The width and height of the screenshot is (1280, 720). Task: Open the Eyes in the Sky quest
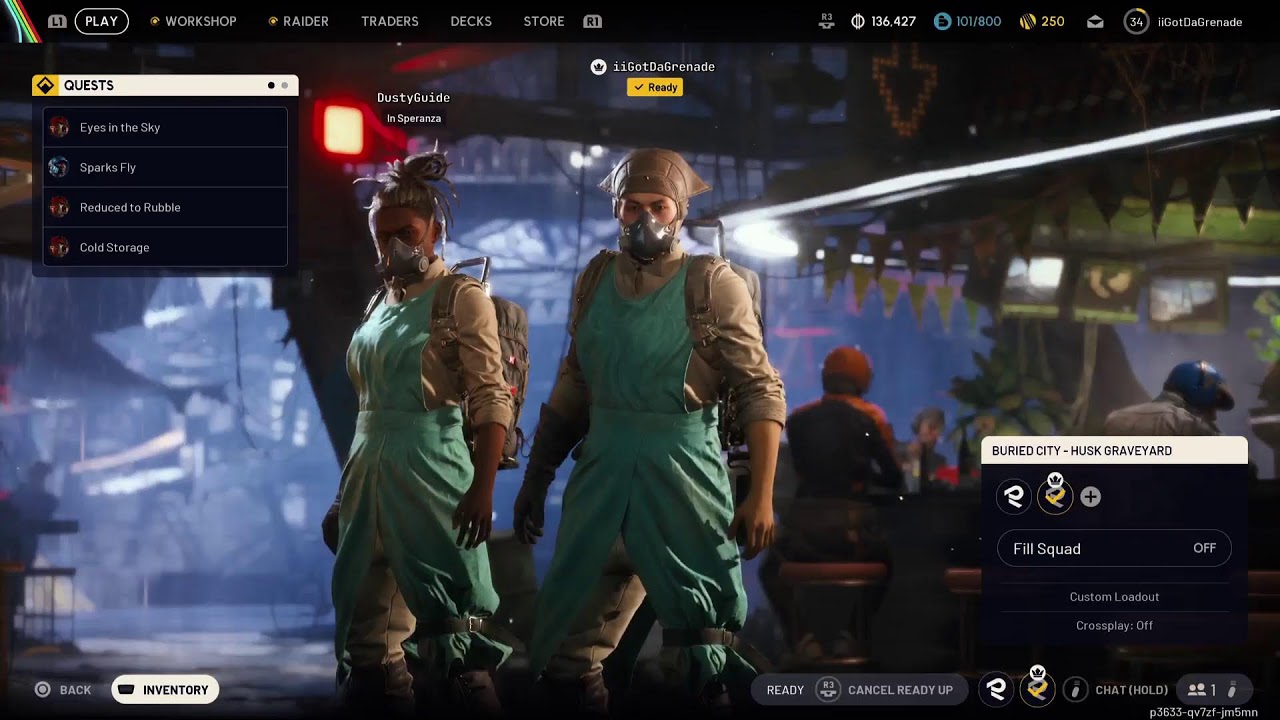(165, 127)
